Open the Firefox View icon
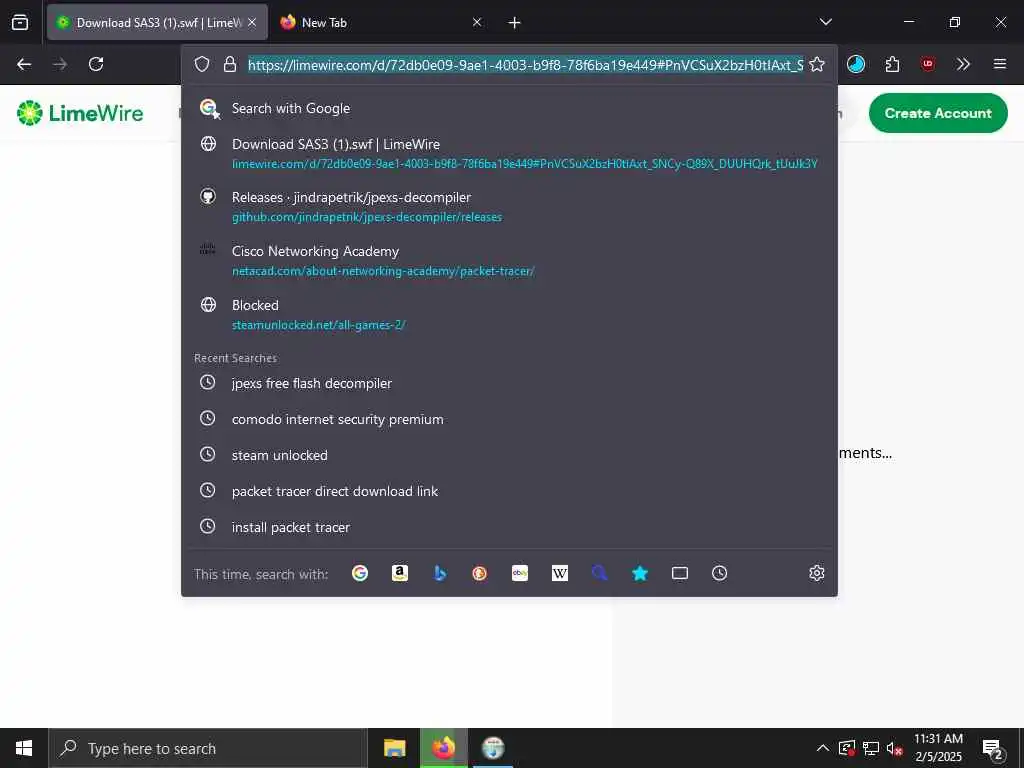Viewport: 1024px width, 768px height. pos(20,23)
